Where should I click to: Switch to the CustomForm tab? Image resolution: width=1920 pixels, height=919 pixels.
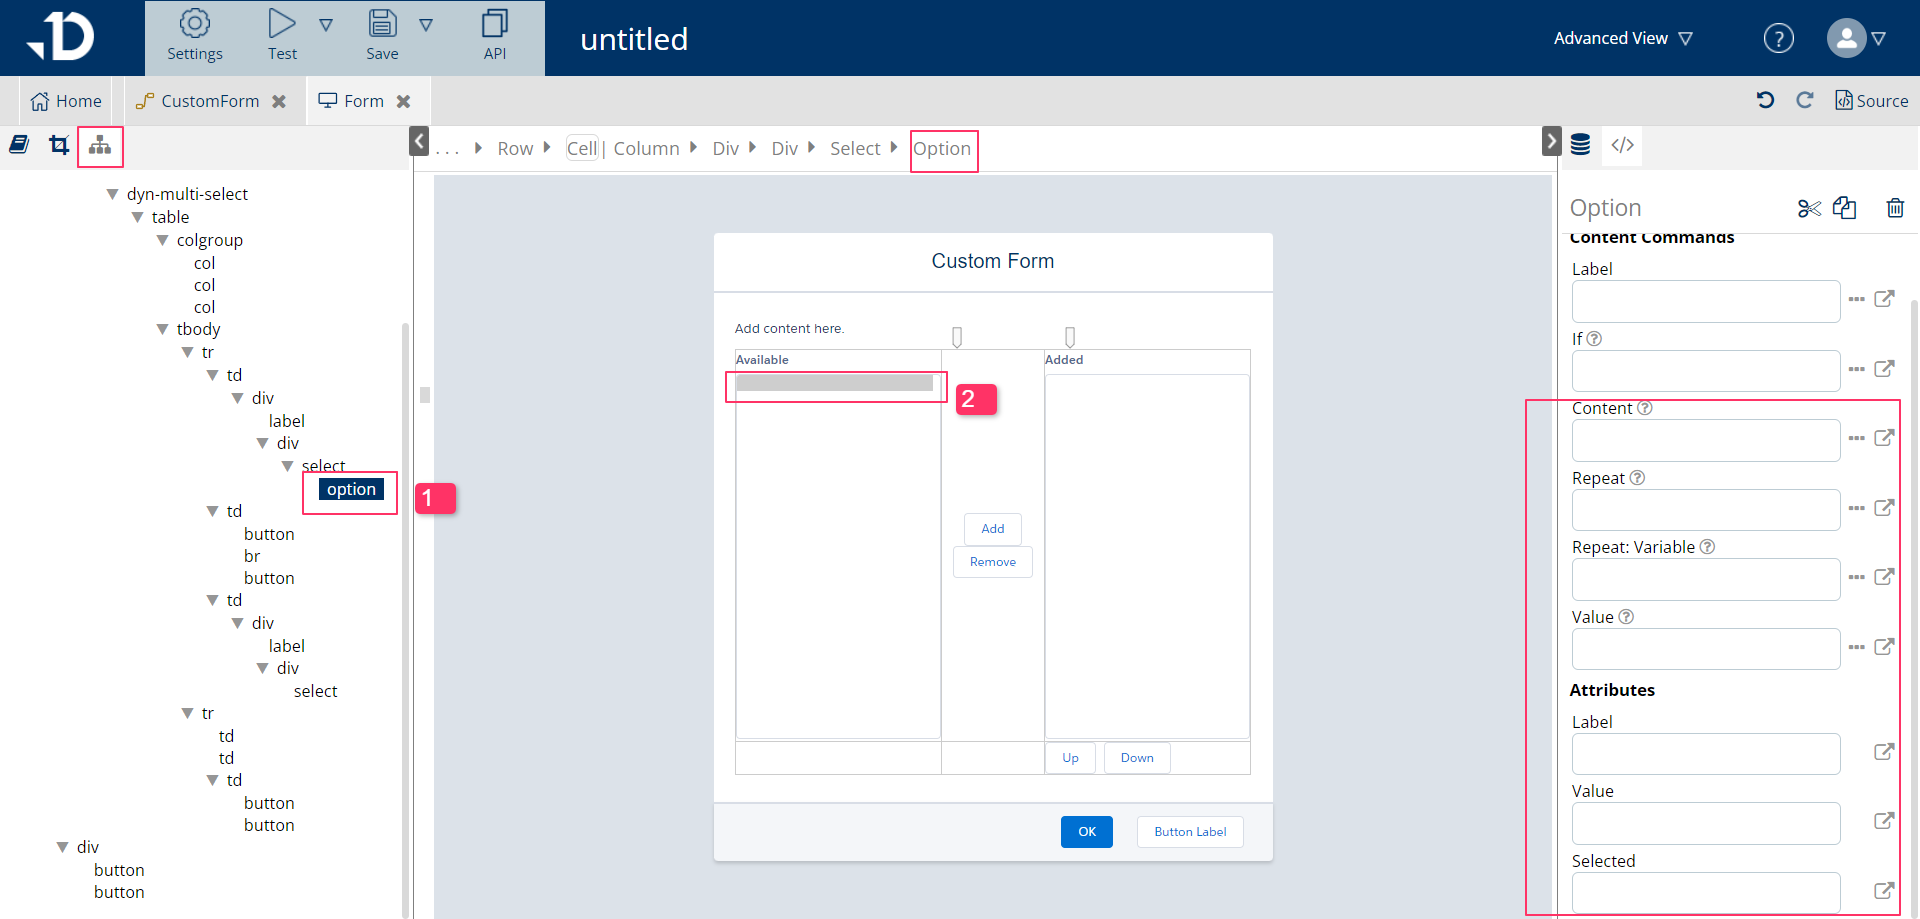click(x=209, y=101)
